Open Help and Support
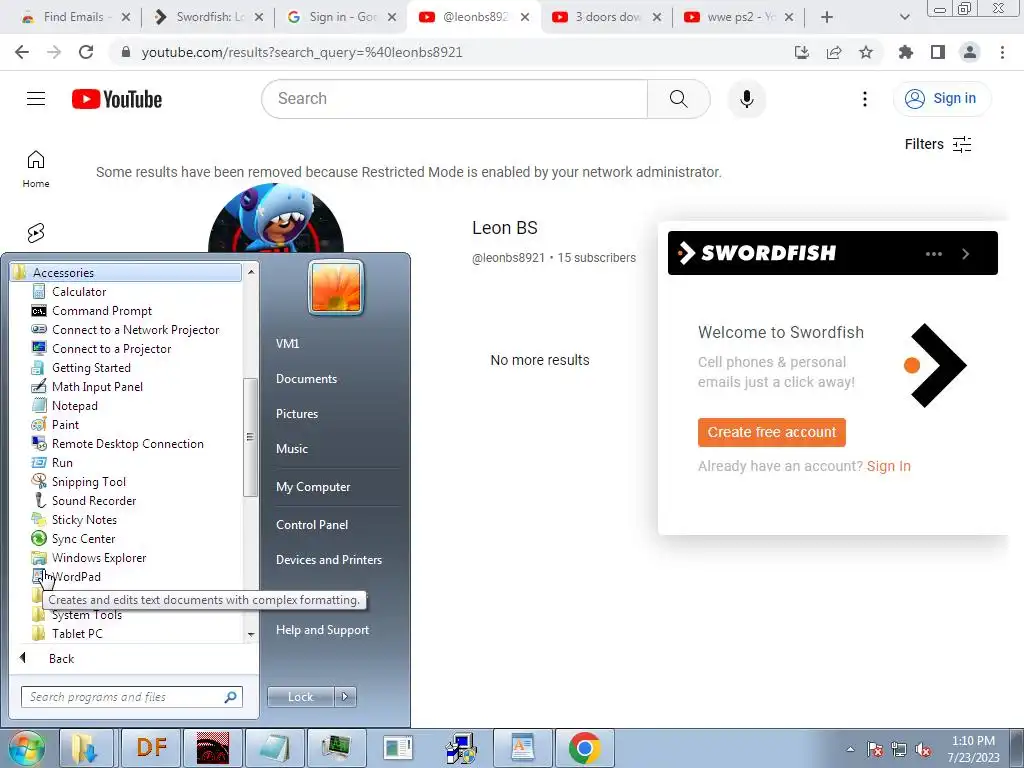Viewport: 1024px width, 768px height. (x=322, y=630)
